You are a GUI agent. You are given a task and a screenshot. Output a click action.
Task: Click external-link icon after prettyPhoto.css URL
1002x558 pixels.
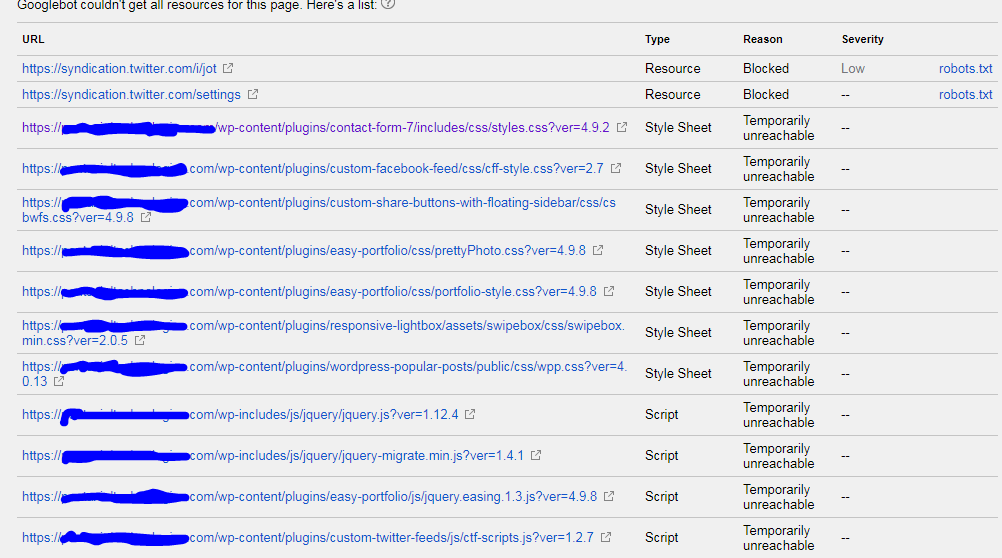coord(596,251)
